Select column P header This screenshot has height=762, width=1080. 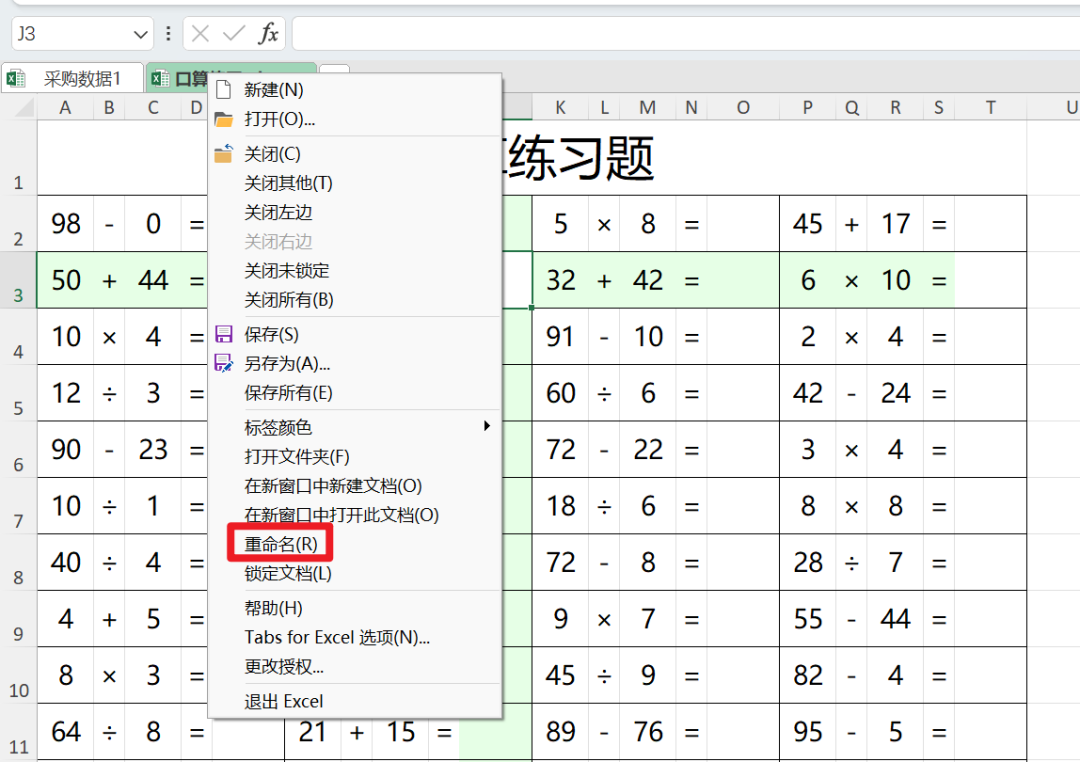pyautogui.click(x=807, y=107)
